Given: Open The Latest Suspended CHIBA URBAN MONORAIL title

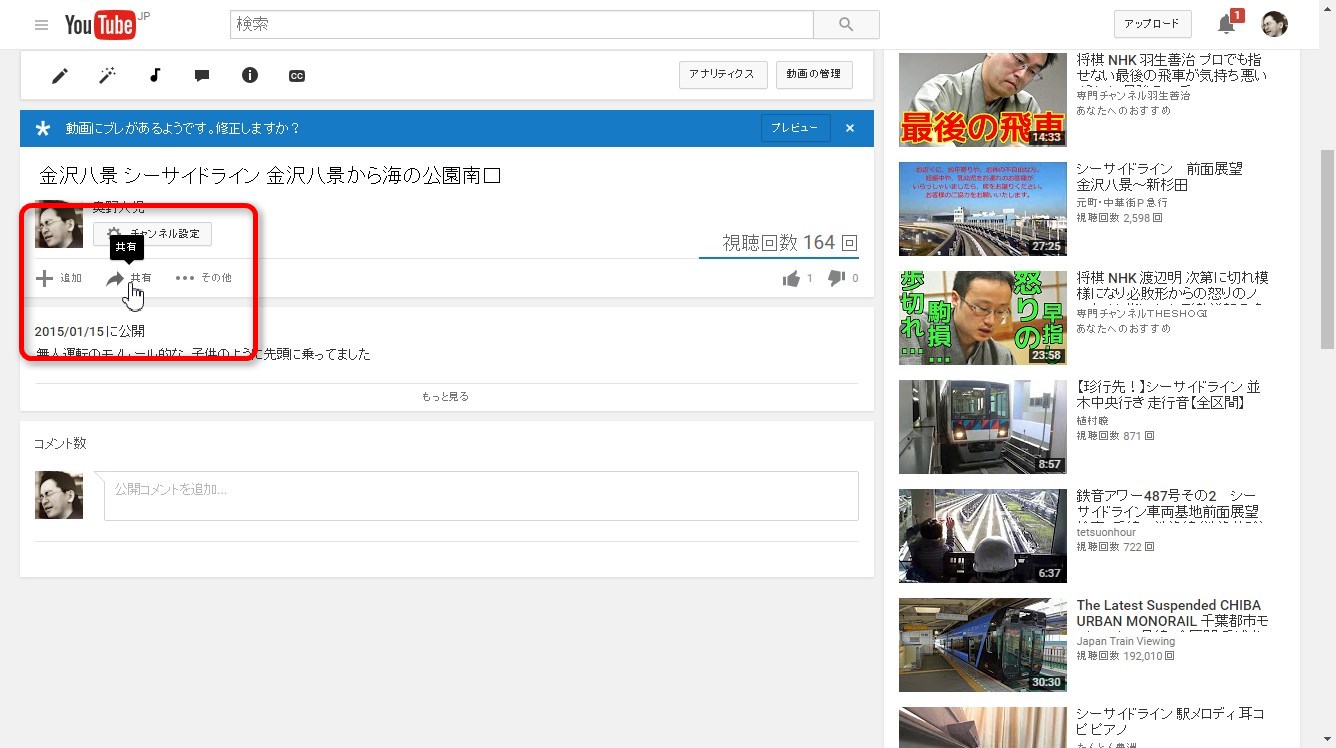Looking at the screenshot, I should (x=1172, y=613).
